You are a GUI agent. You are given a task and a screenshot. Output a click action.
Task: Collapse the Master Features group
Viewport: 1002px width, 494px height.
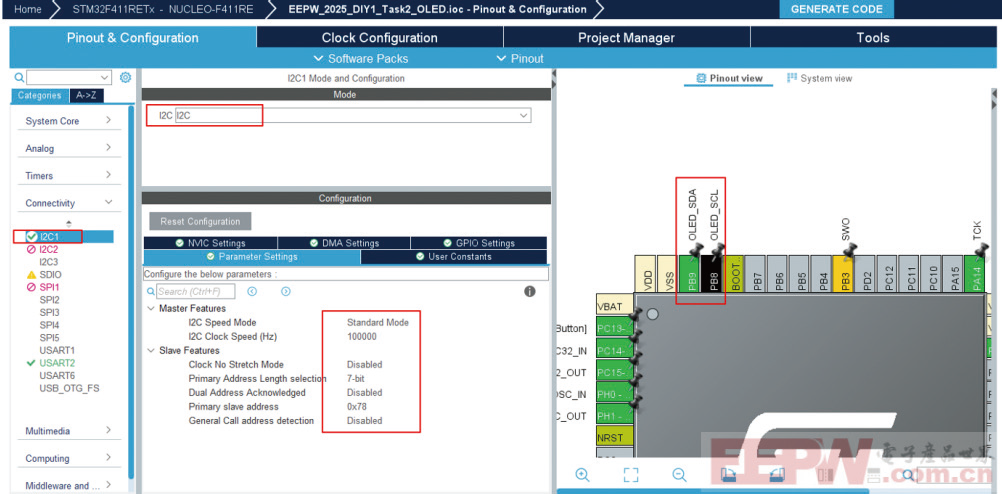[151, 309]
